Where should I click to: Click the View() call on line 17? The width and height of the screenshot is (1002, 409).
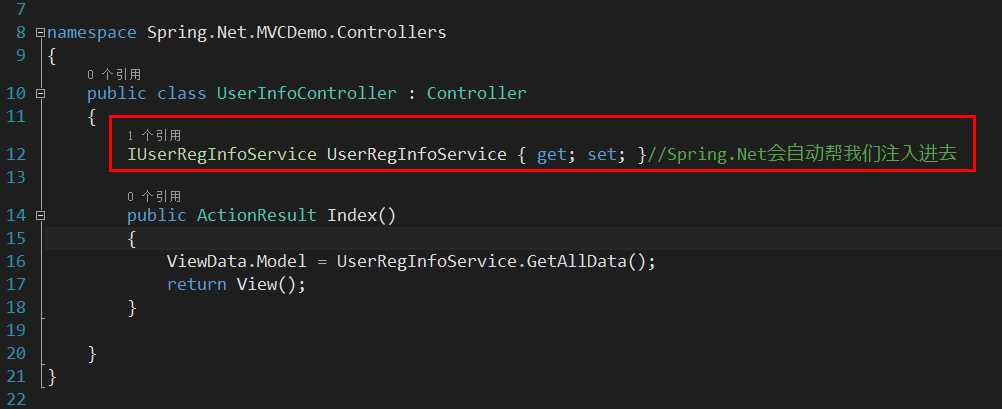tap(266, 284)
